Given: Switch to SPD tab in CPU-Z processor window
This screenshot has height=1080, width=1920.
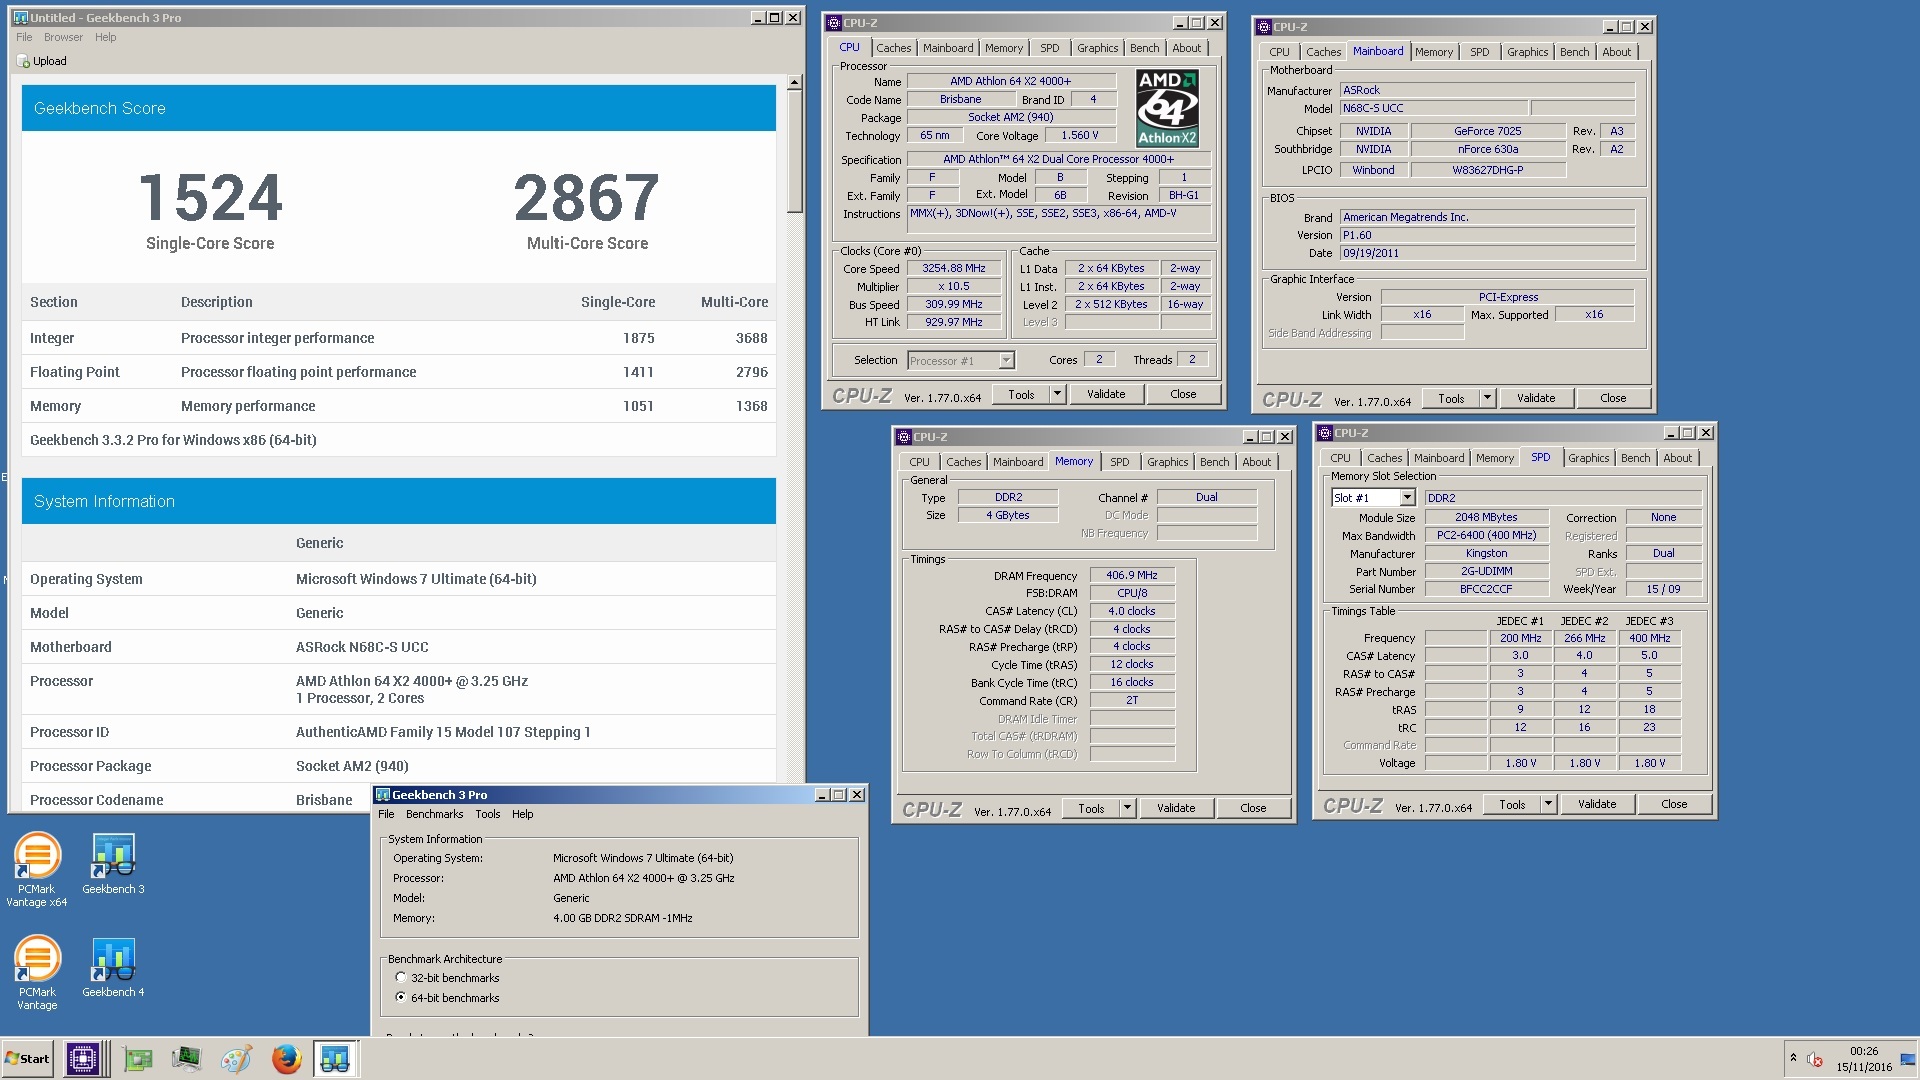Looking at the screenshot, I should pyautogui.click(x=1049, y=48).
